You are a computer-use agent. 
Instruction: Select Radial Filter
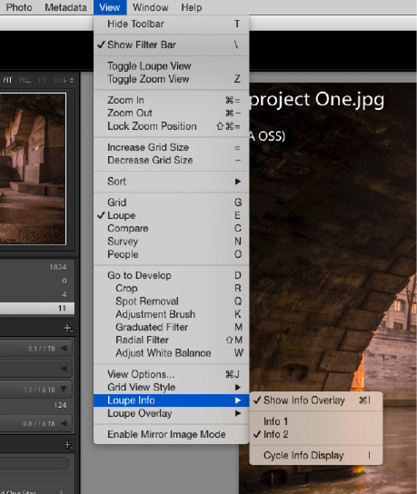pos(171,340)
